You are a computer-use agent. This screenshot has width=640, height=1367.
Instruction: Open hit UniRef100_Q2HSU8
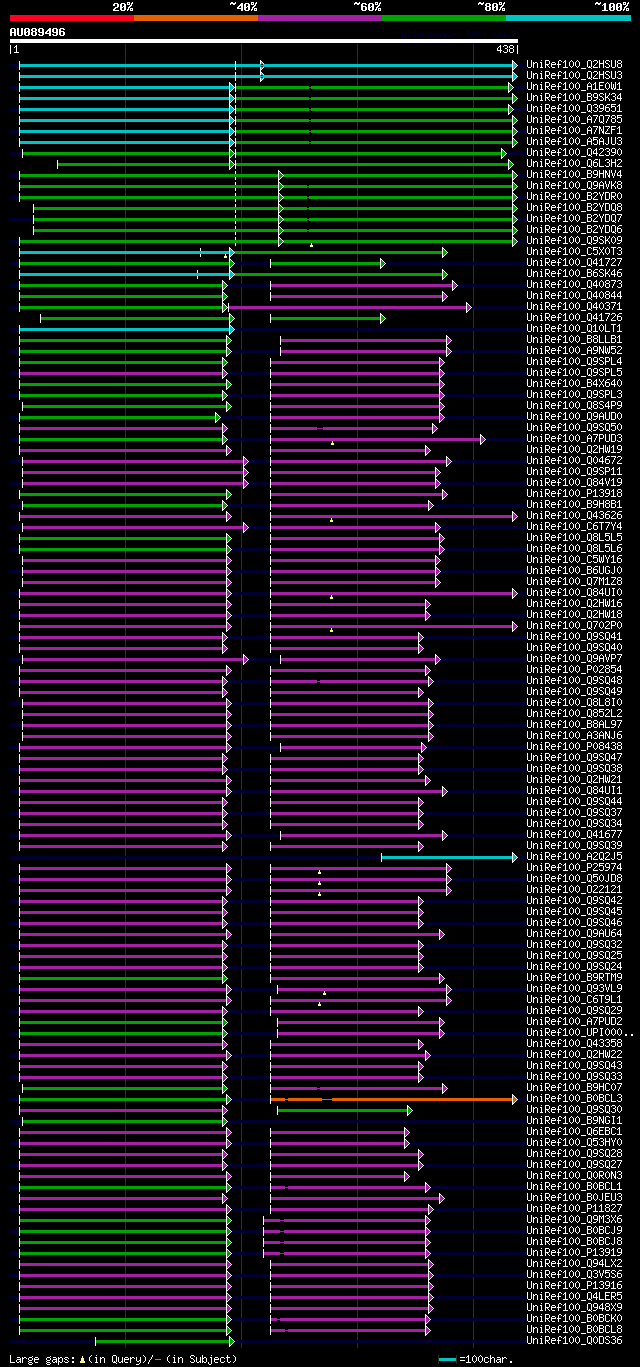point(574,64)
